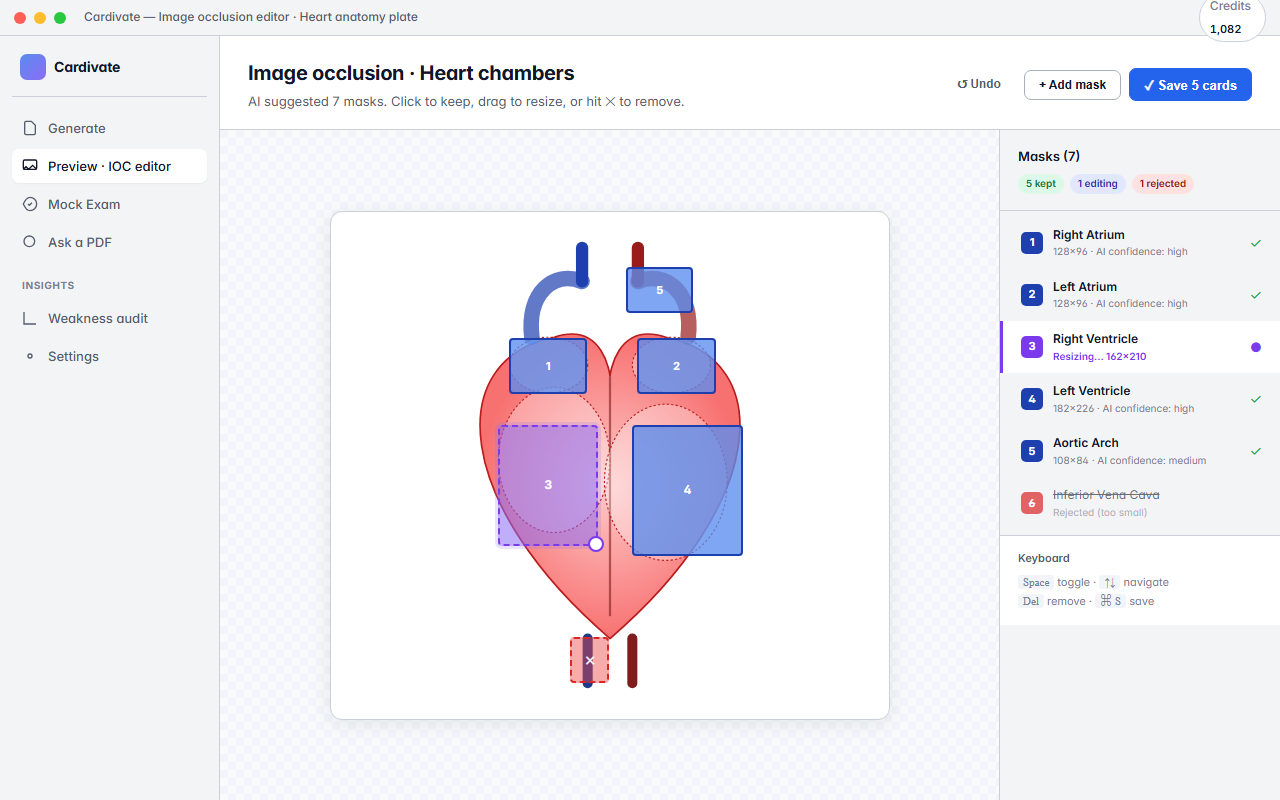Click the Generate document icon in sidebar
Viewport: 1280px width, 800px height.
coord(30,128)
